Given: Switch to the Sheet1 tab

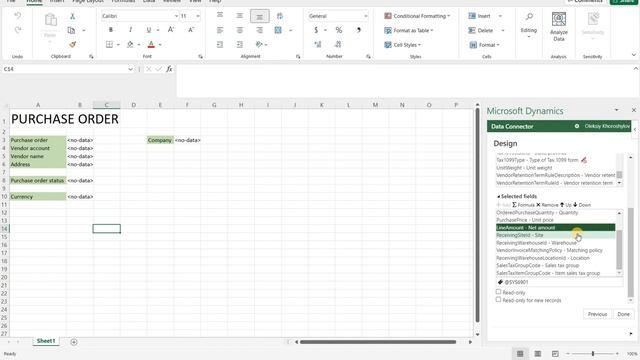Looking at the screenshot, I should (46, 341).
